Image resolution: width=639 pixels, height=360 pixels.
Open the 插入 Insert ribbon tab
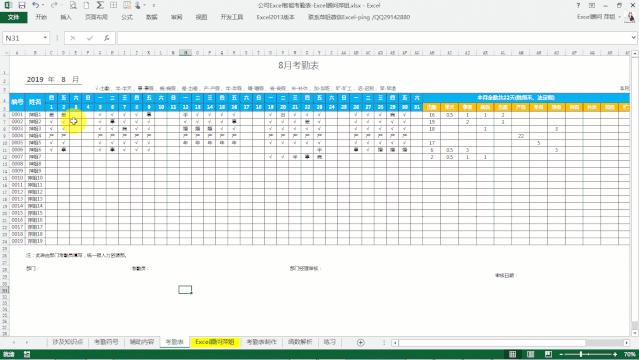click(x=66, y=17)
